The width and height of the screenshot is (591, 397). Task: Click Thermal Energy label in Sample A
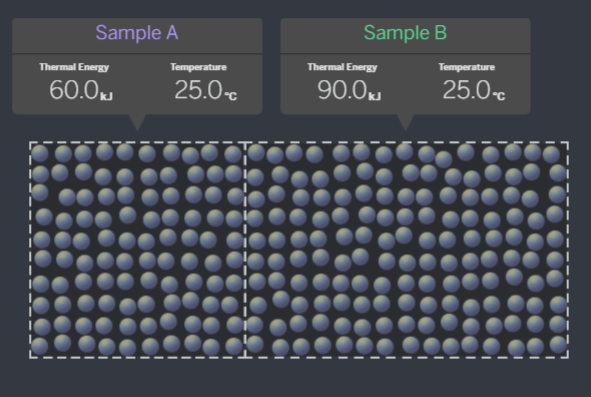74,67
